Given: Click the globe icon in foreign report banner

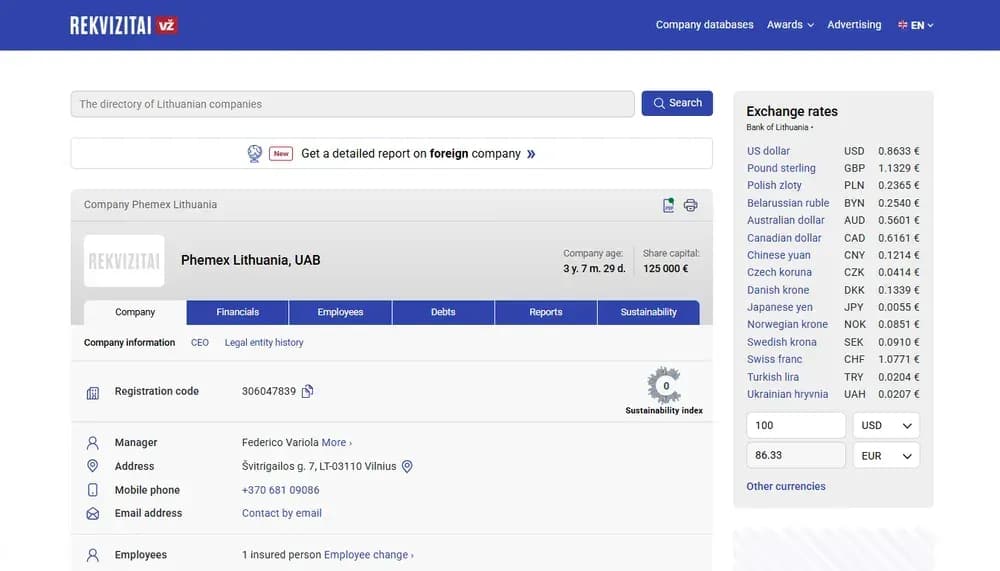Looking at the screenshot, I should [254, 154].
